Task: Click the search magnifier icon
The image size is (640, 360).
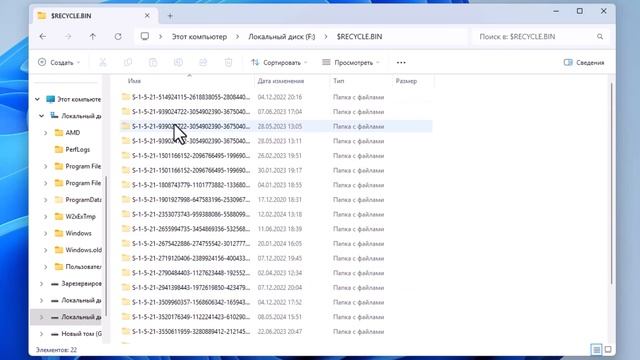Action: click(x=600, y=37)
